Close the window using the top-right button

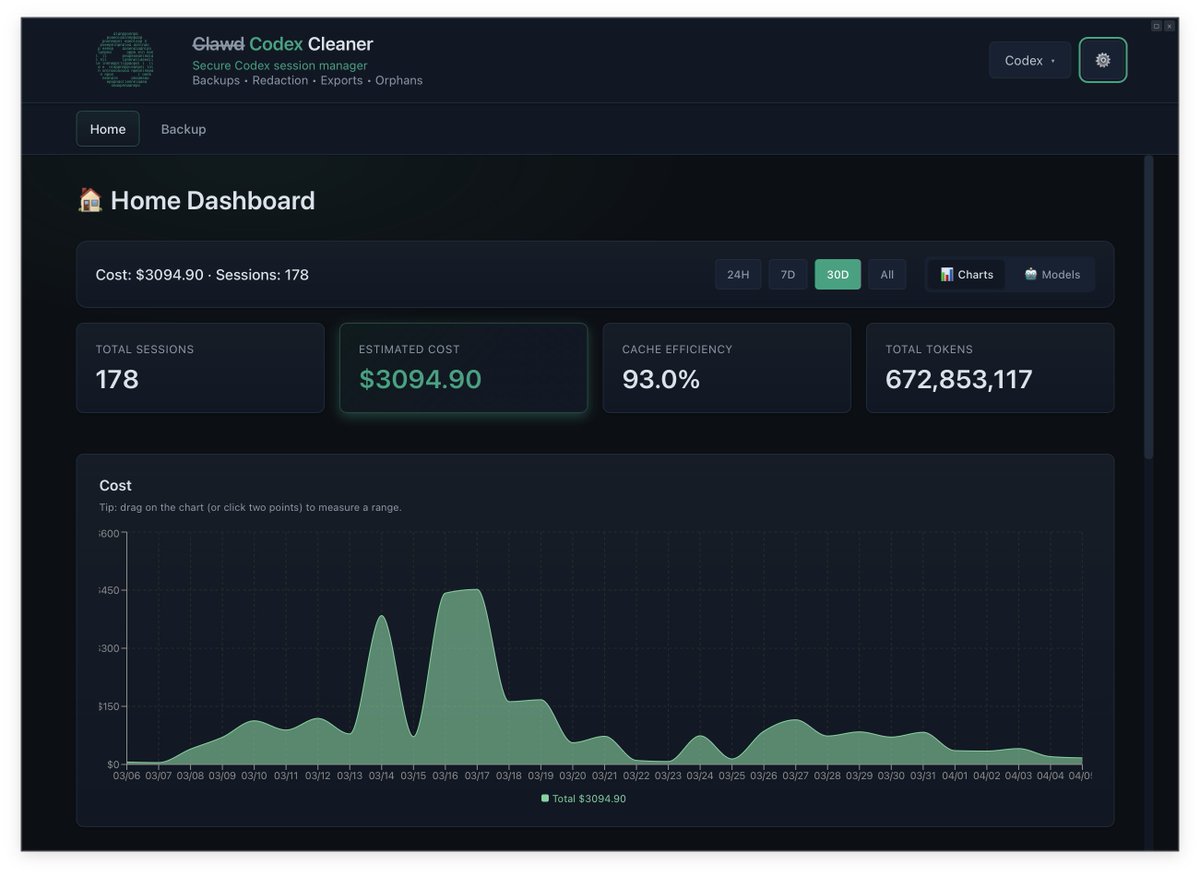tap(1169, 26)
